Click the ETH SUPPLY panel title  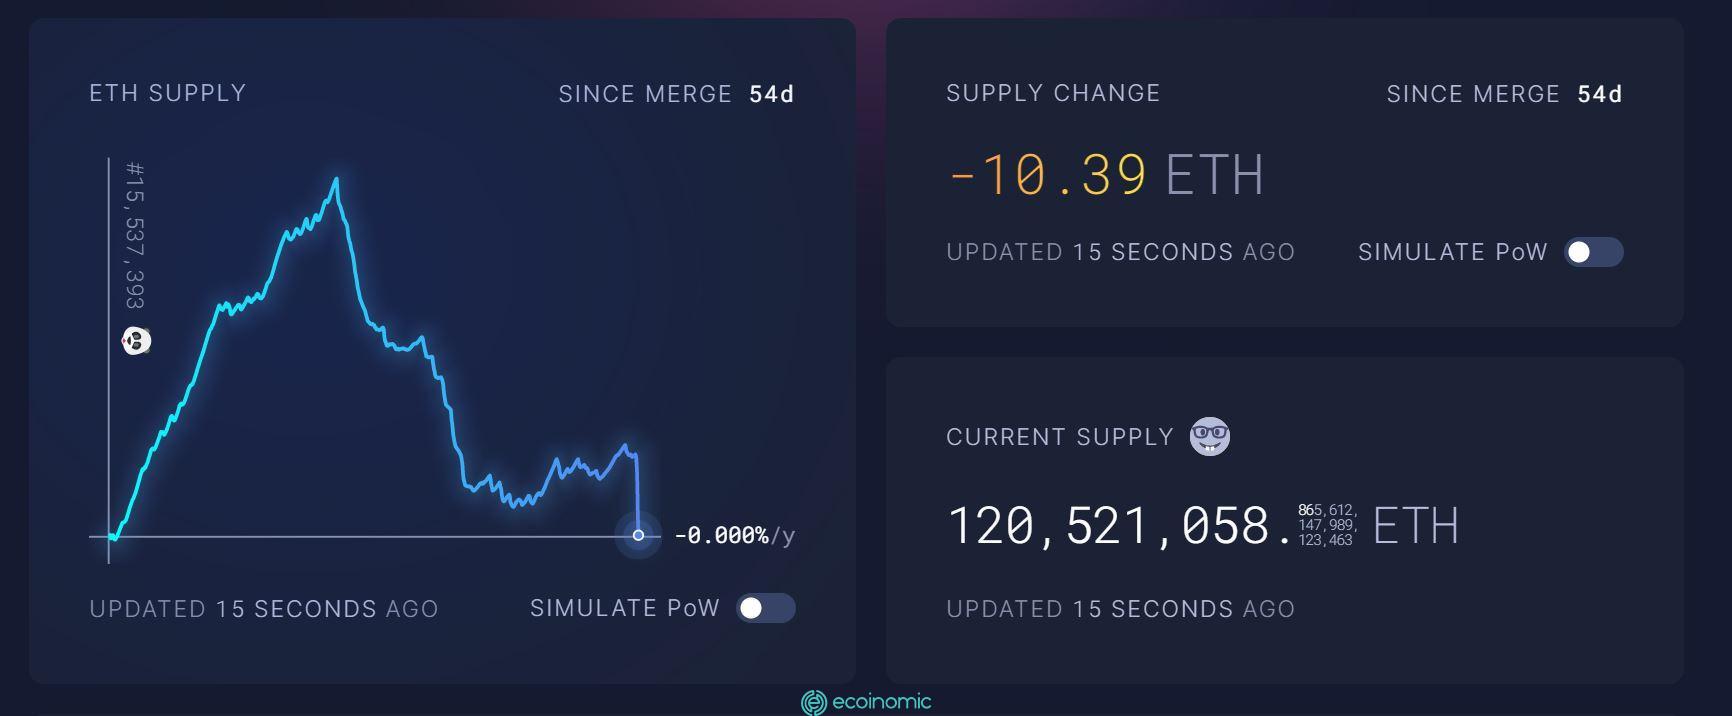167,93
